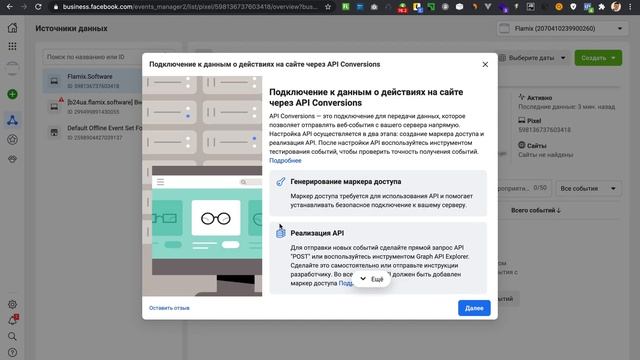Click the Оставить отзыв link
Image resolution: width=640 pixels, height=360 pixels.
(x=169, y=308)
